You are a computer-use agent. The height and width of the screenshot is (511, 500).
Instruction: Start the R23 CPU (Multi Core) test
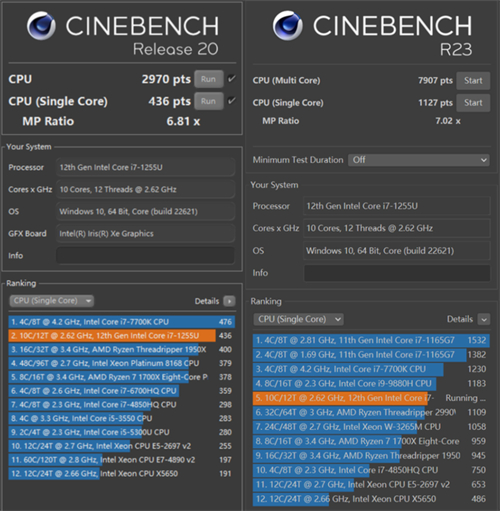point(473,80)
